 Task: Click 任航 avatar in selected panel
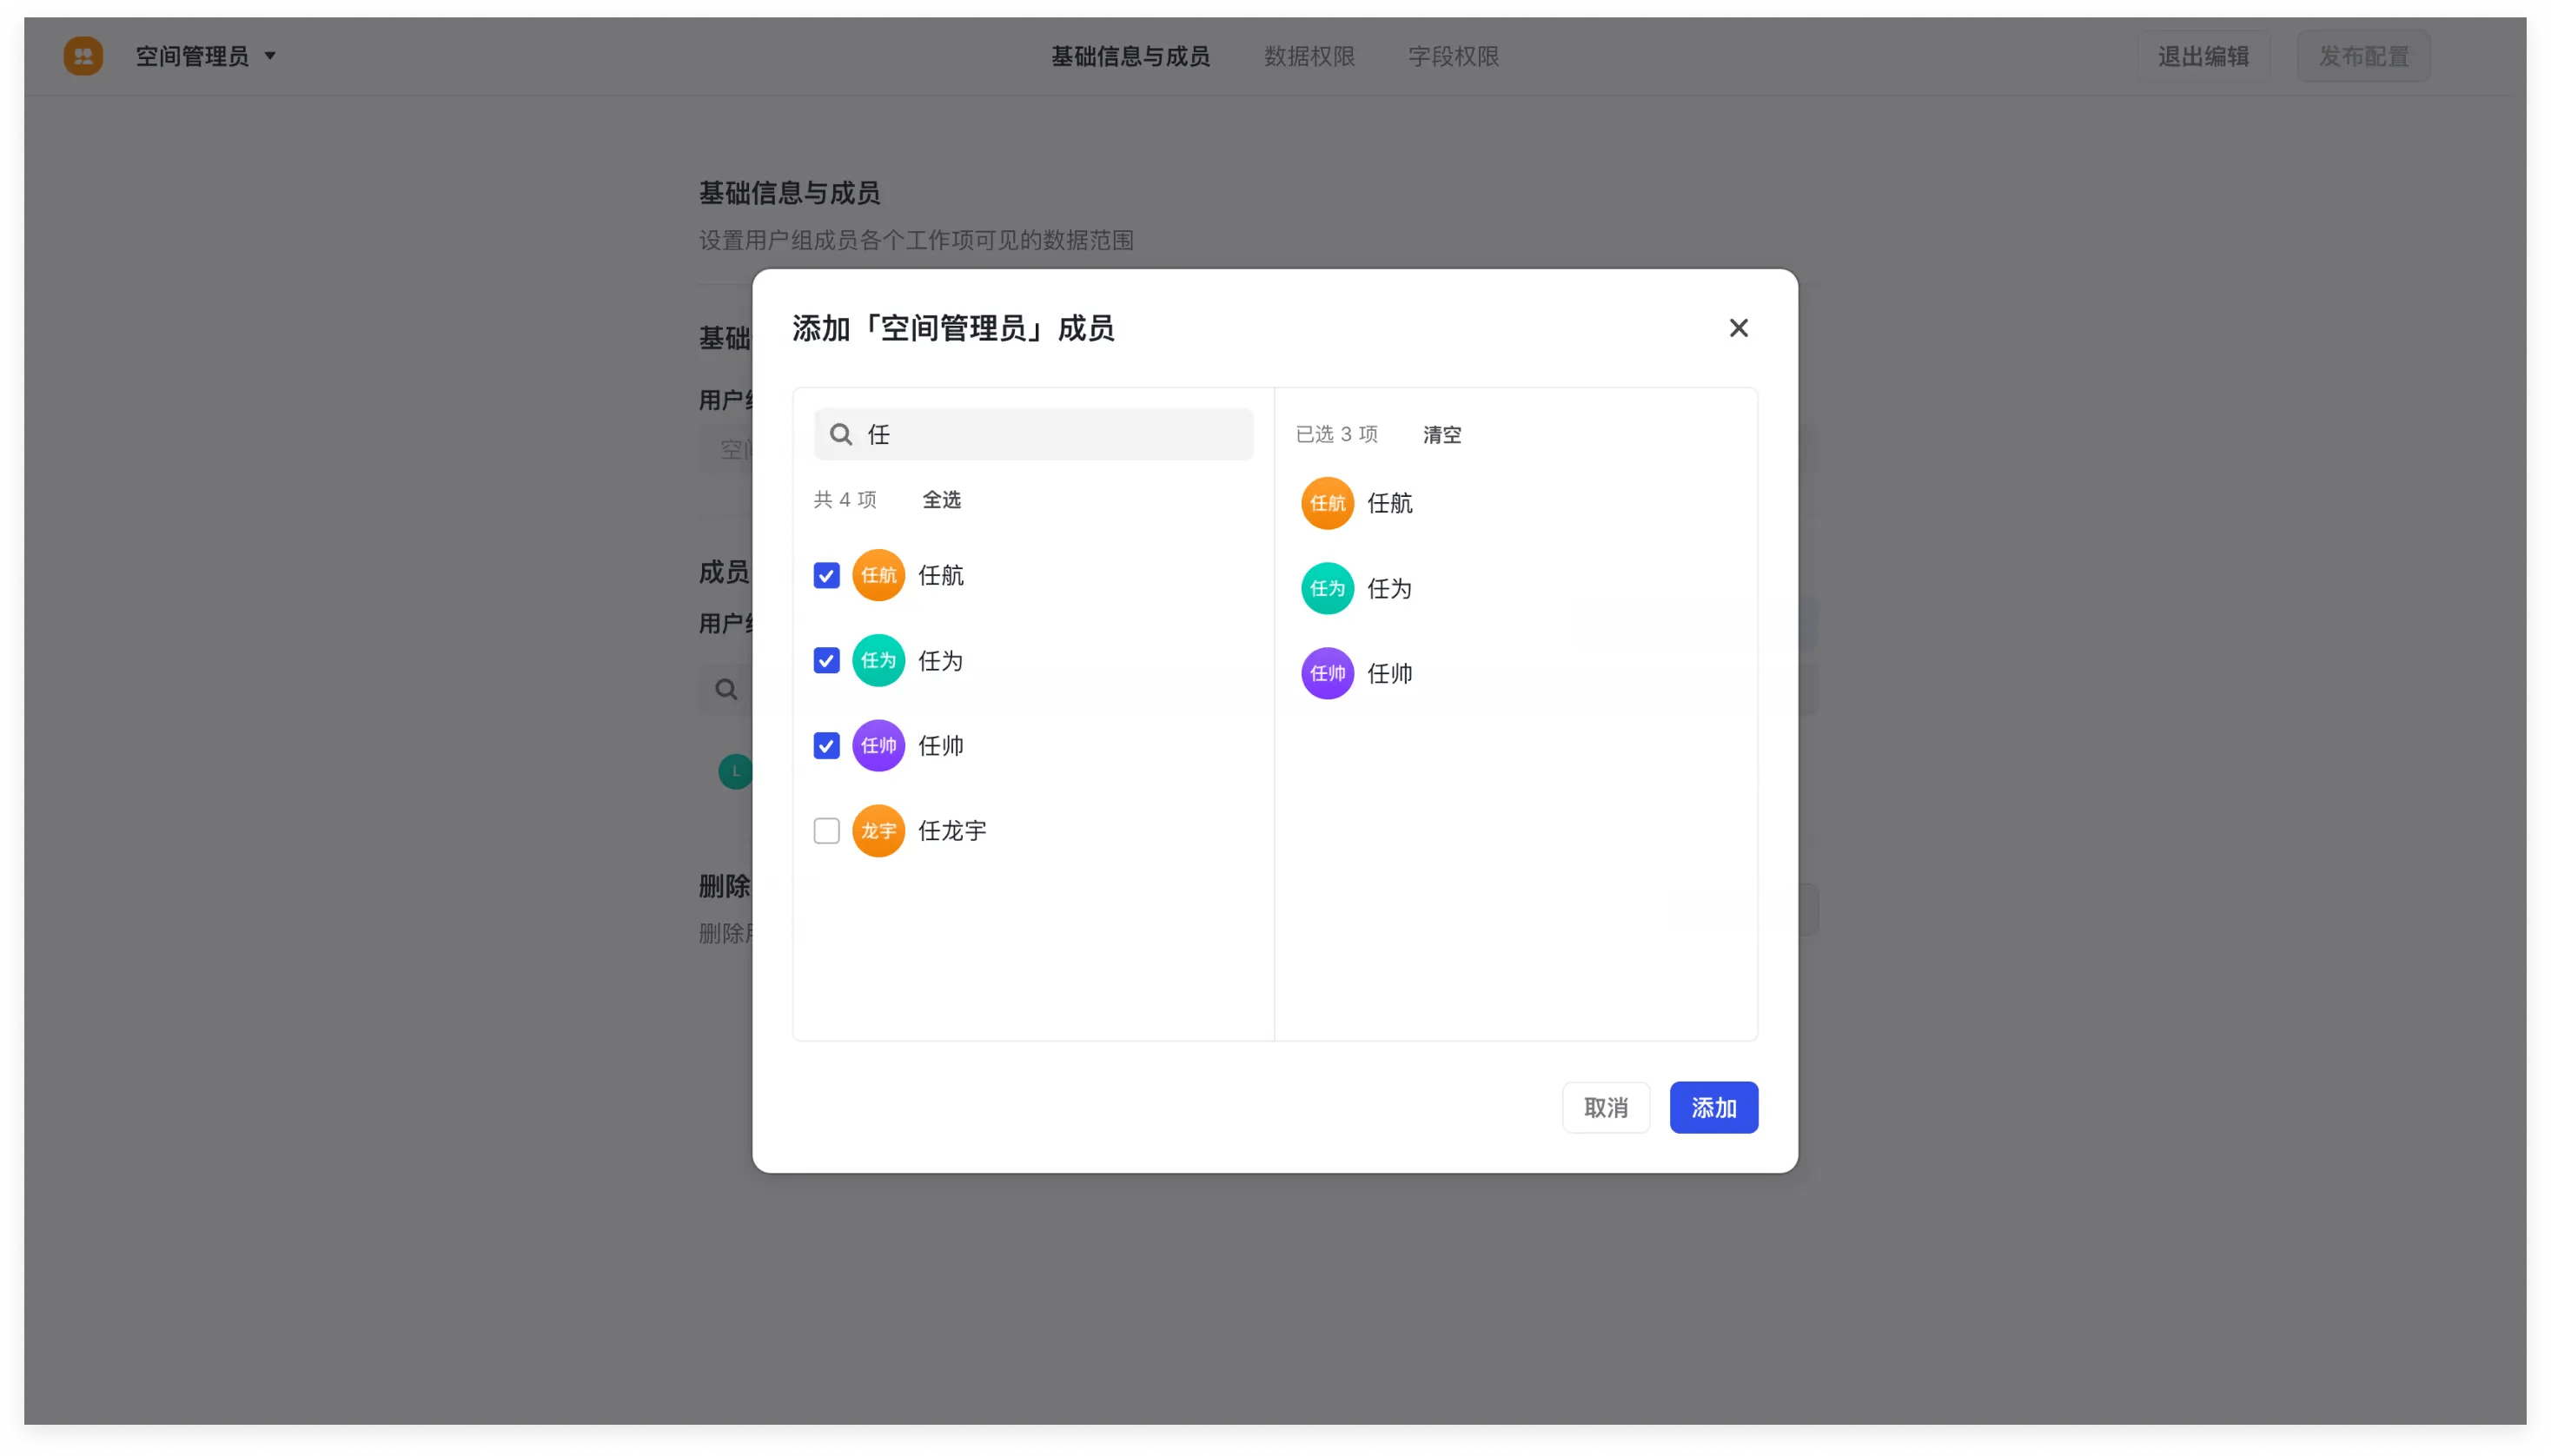(x=1327, y=503)
